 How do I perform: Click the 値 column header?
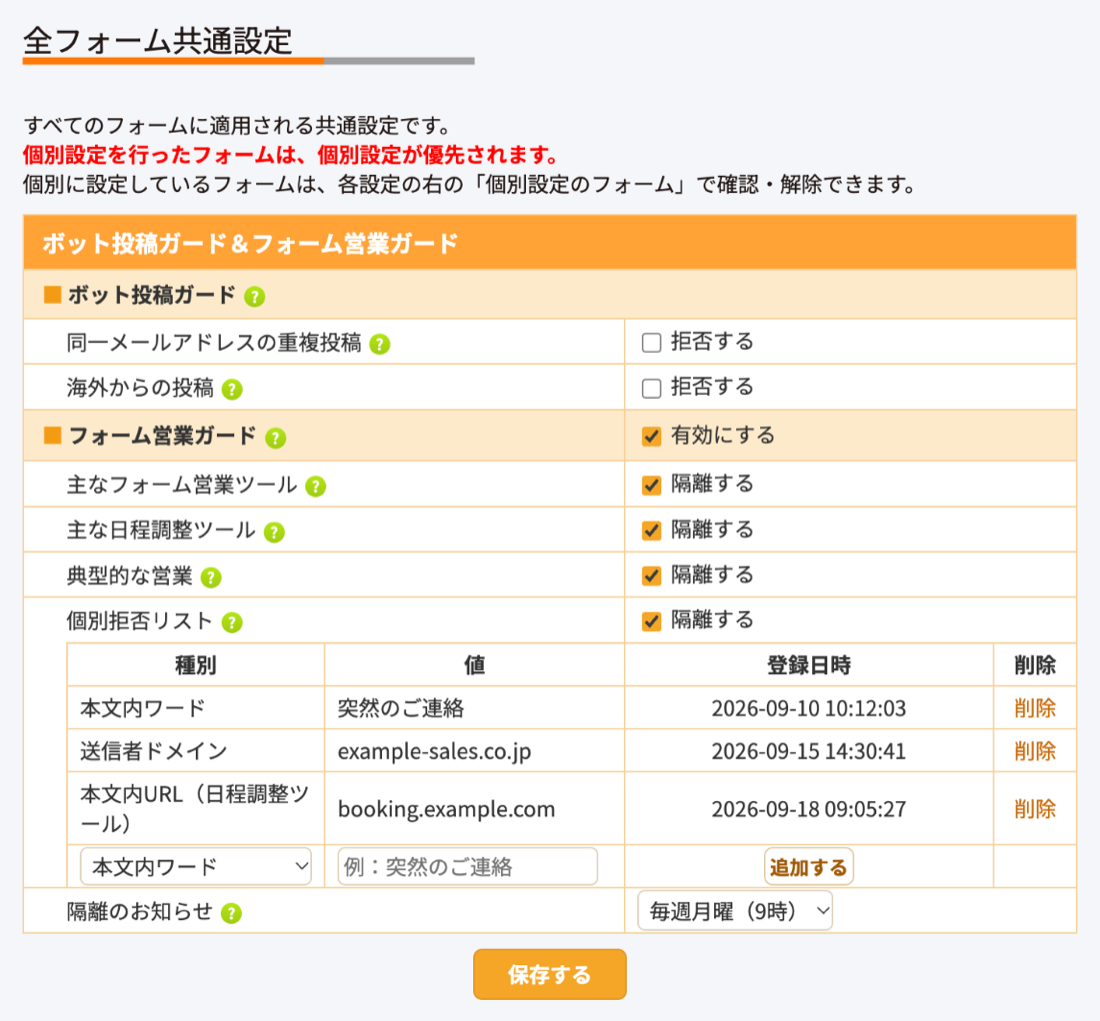pos(474,665)
